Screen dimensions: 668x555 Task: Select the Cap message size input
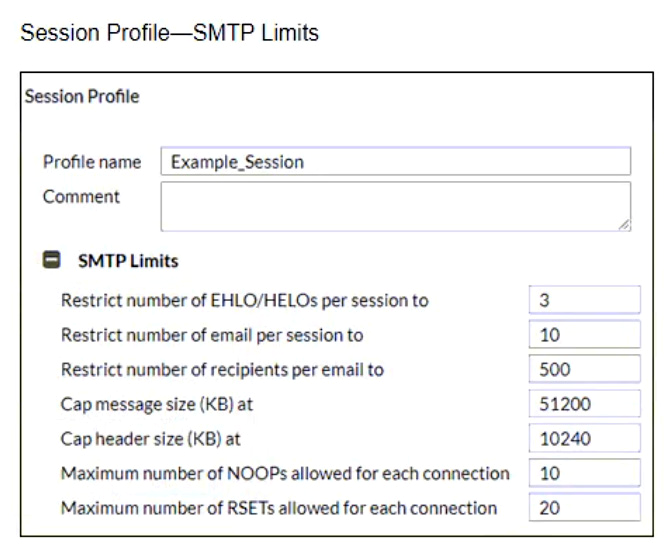(x=584, y=404)
